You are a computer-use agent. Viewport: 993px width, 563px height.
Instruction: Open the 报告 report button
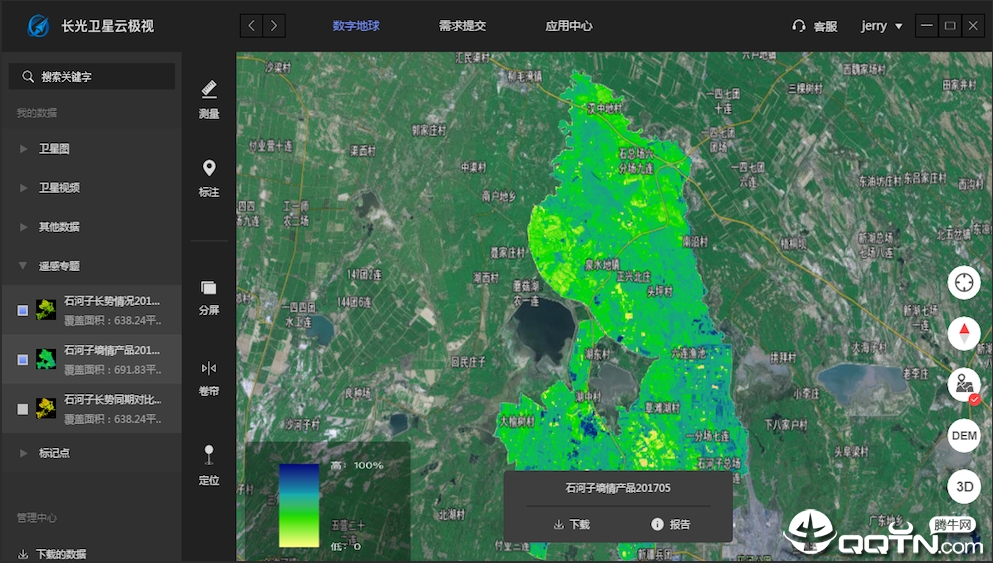(670, 524)
